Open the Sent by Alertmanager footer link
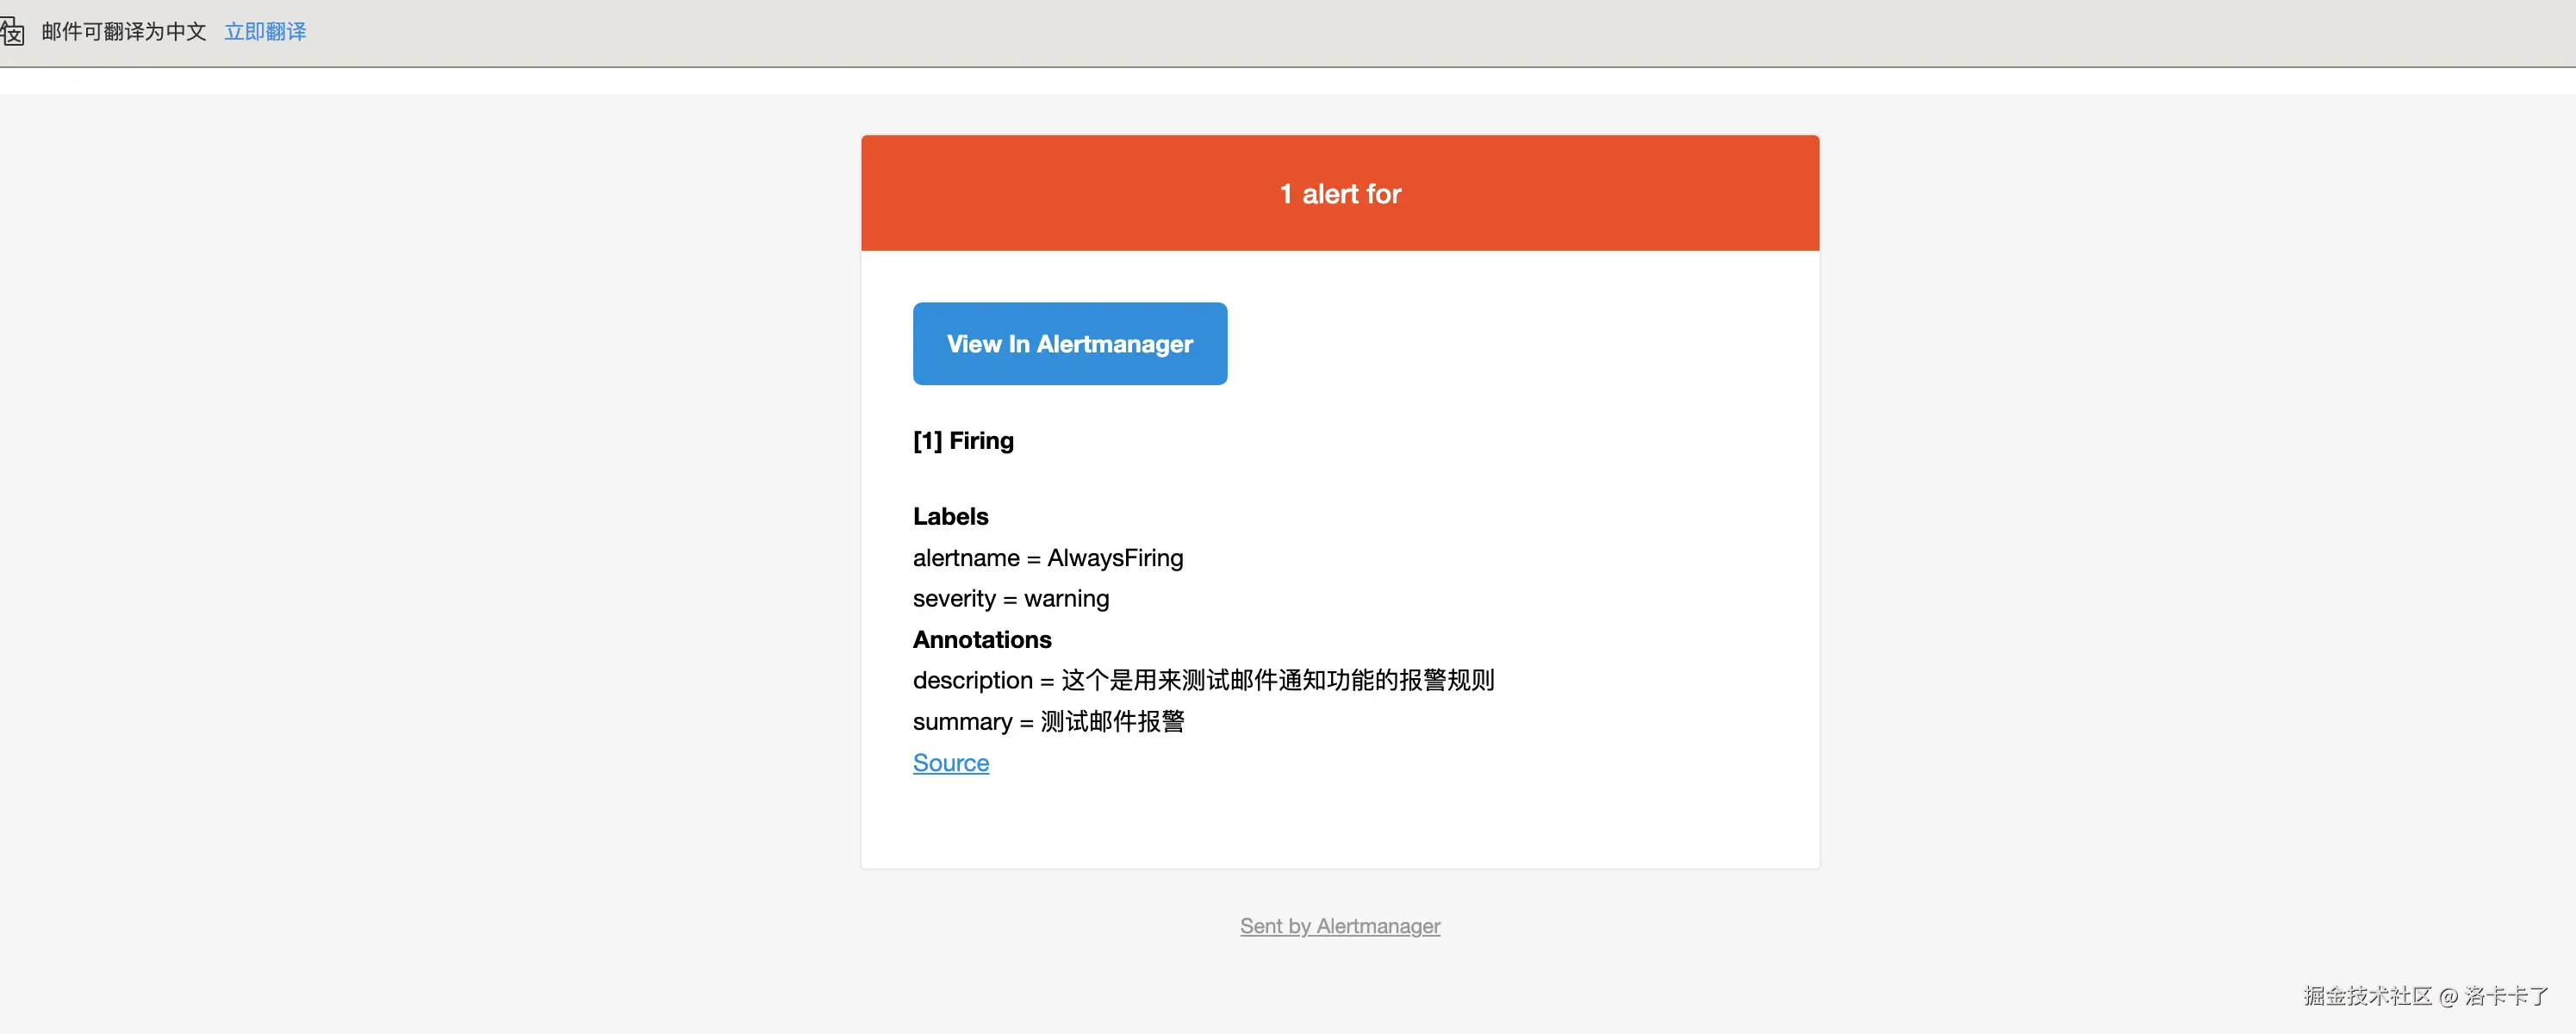Screen dimensions: 2576x1034 (1339, 925)
